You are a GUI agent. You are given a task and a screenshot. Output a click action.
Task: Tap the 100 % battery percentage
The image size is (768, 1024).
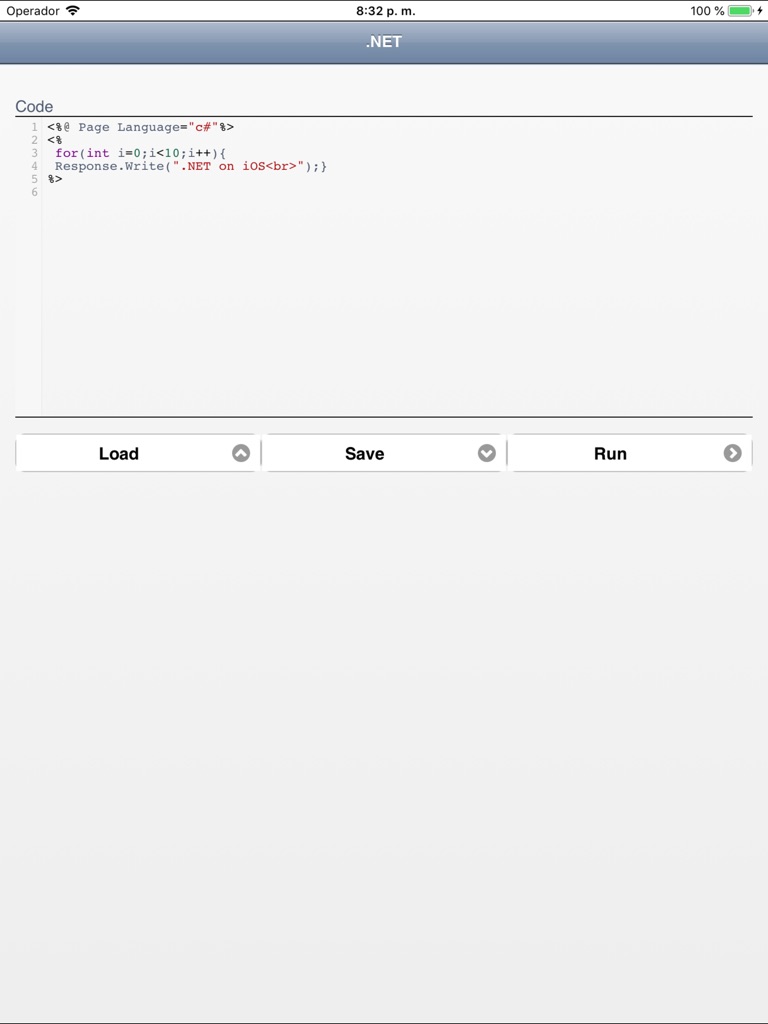[x=707, y=11]
